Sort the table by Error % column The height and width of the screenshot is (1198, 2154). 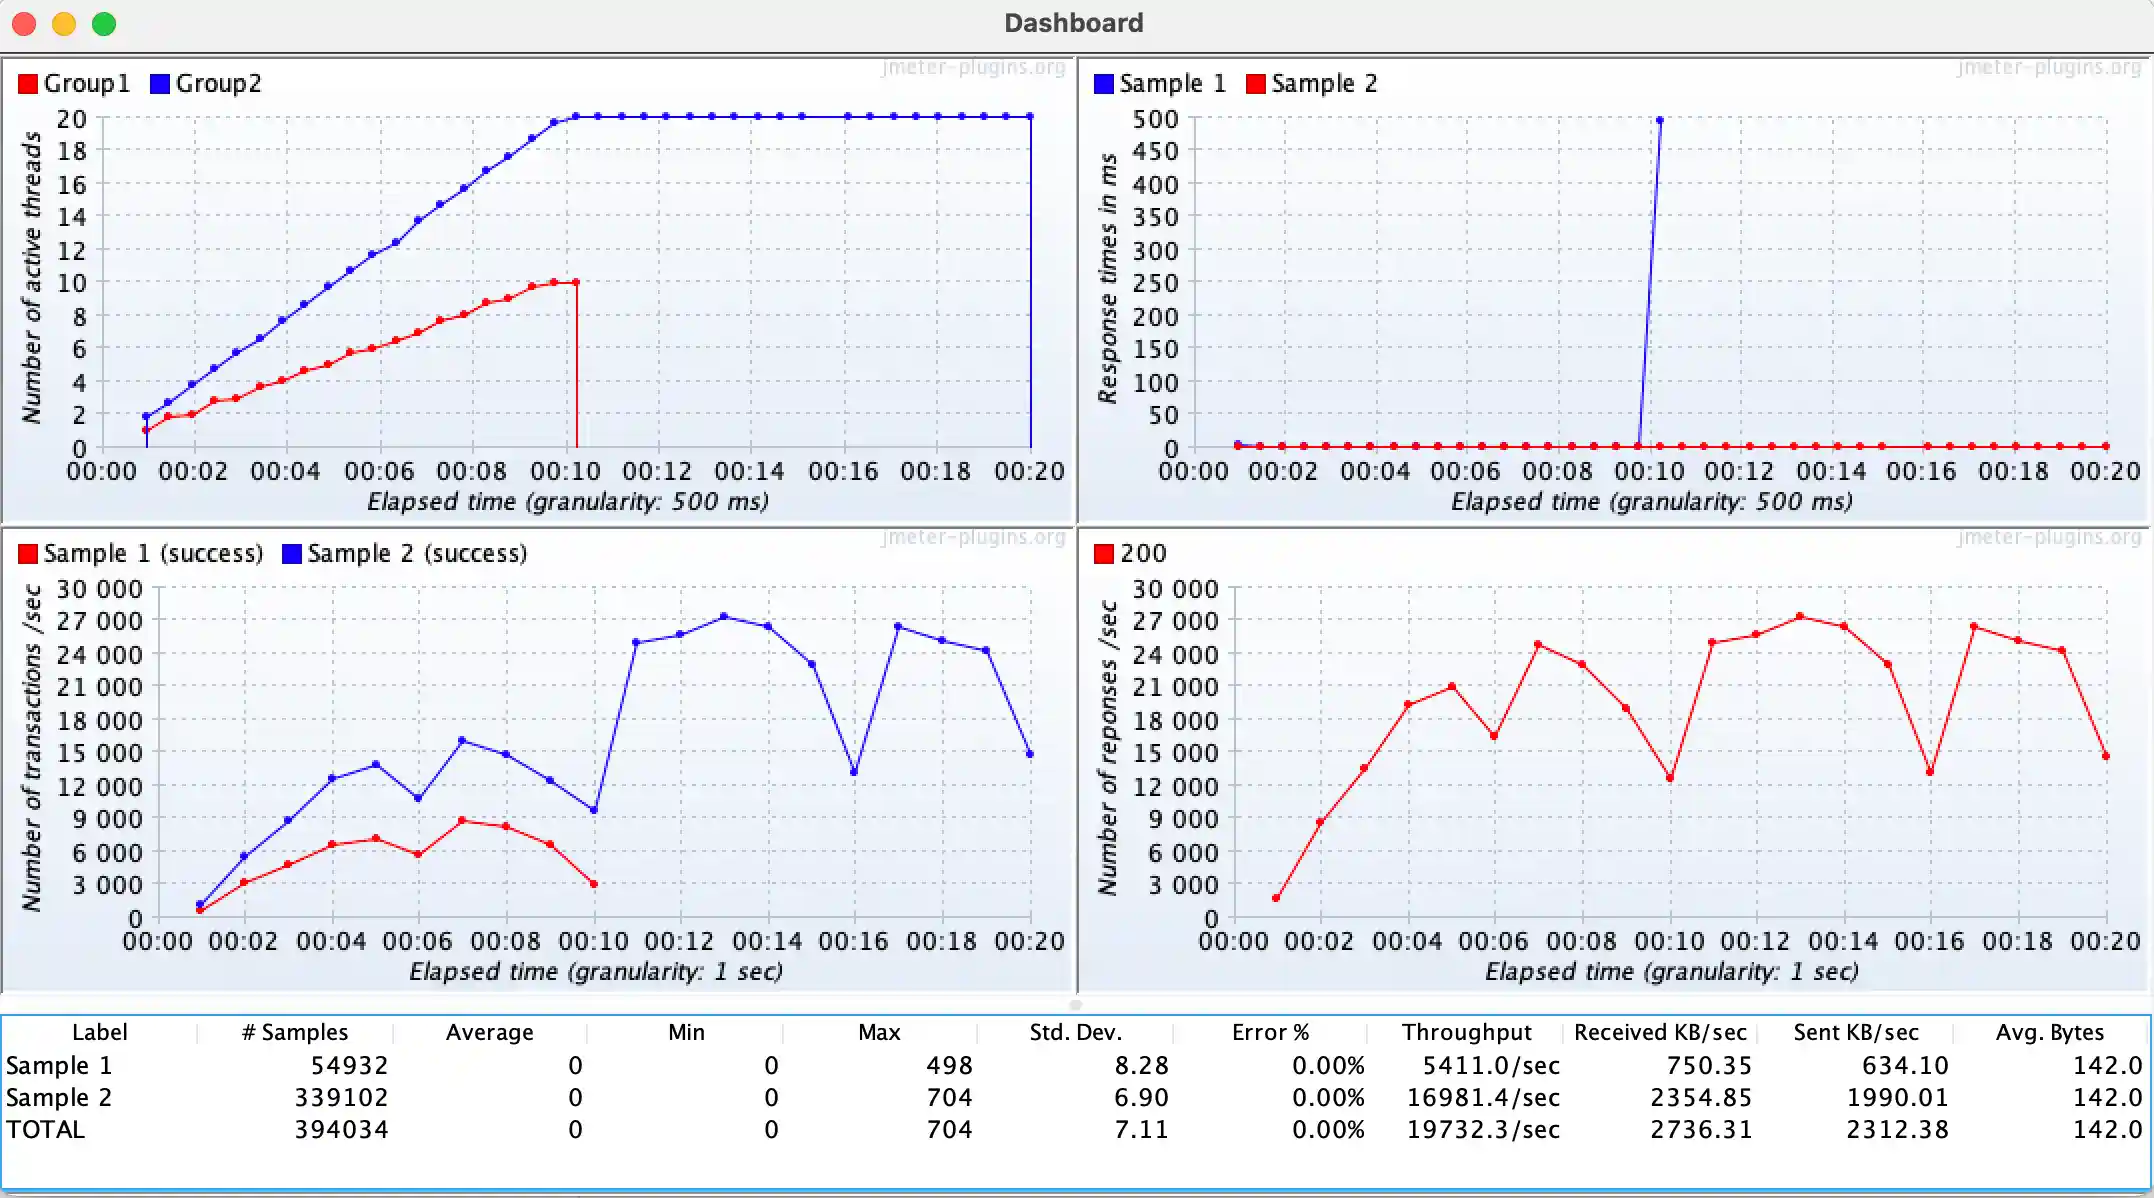click(x=1270, y=1032)
